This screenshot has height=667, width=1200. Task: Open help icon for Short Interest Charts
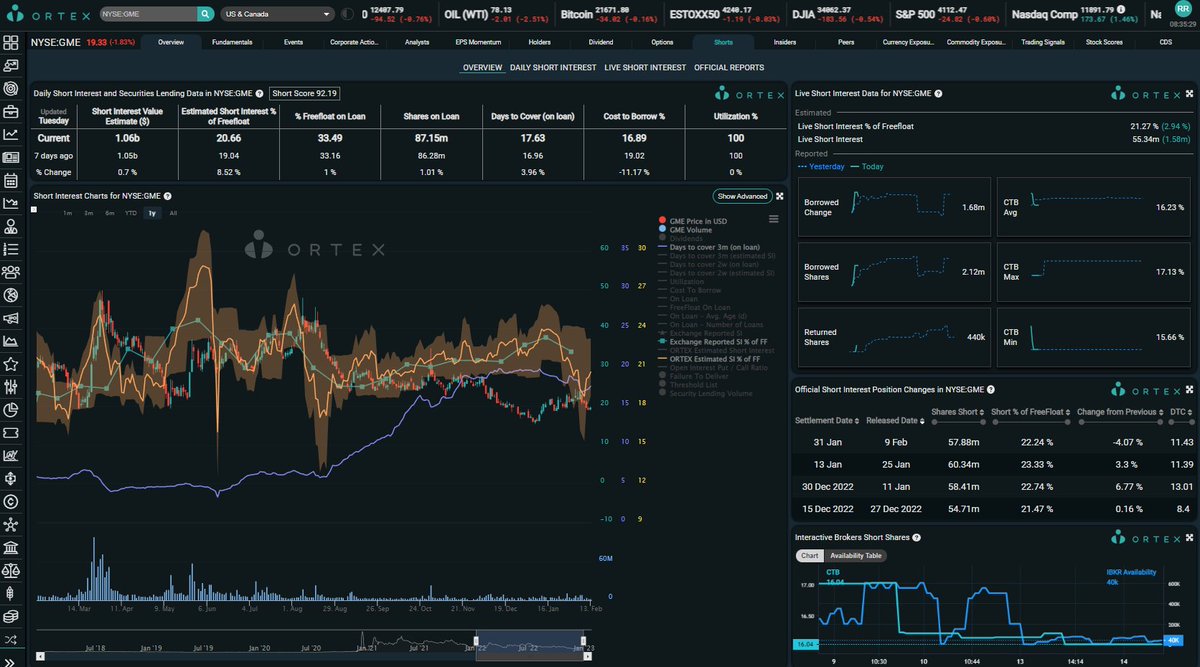(x=167, y=197)
